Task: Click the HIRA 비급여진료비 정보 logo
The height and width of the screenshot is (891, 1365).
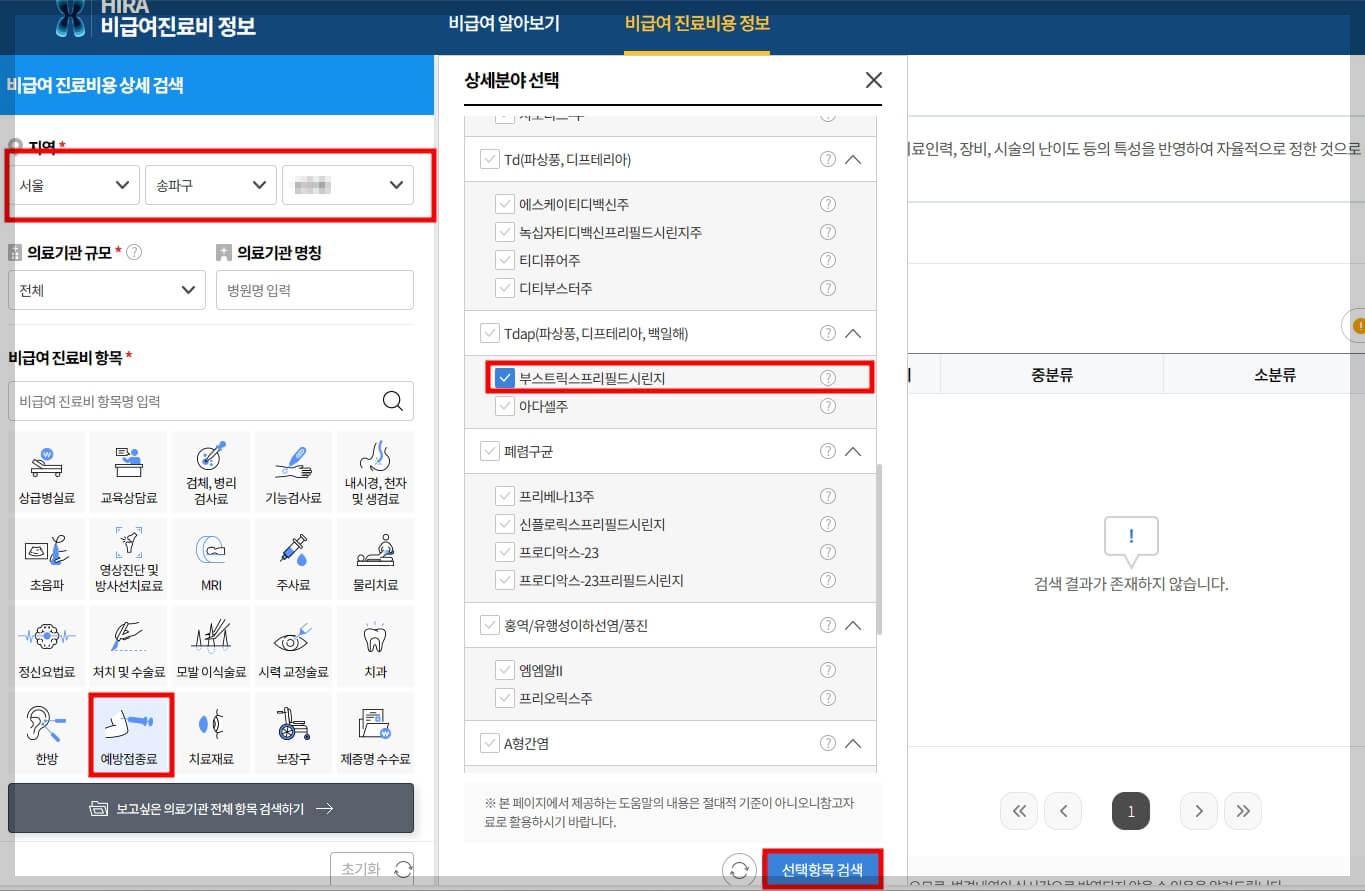Action: click(154, 20)
